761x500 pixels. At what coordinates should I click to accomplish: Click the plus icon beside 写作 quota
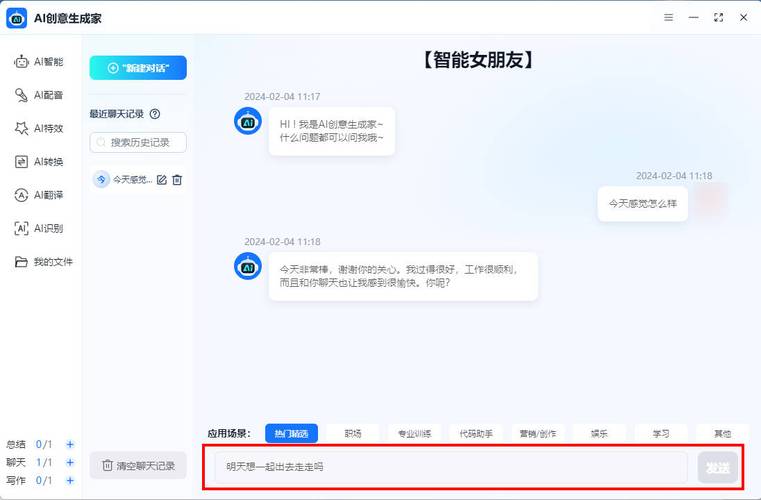[70, 481]
